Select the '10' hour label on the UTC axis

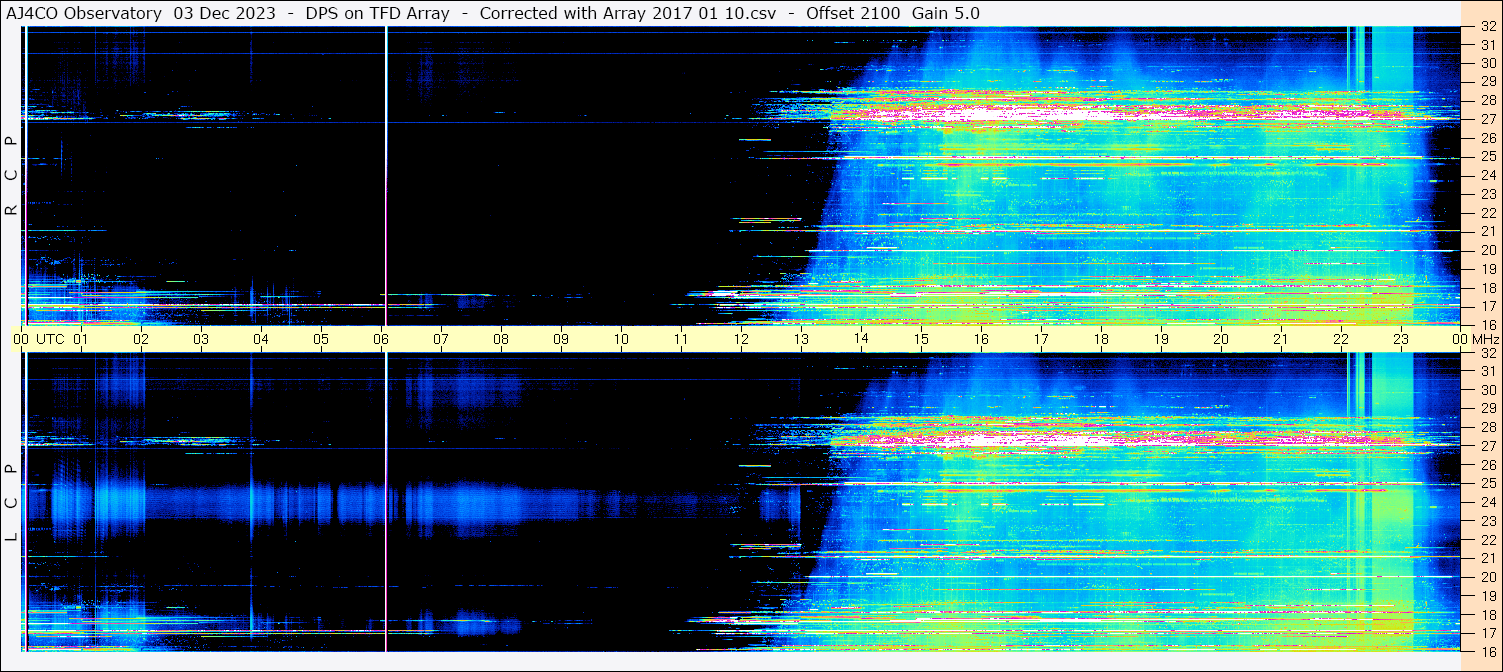621,339
